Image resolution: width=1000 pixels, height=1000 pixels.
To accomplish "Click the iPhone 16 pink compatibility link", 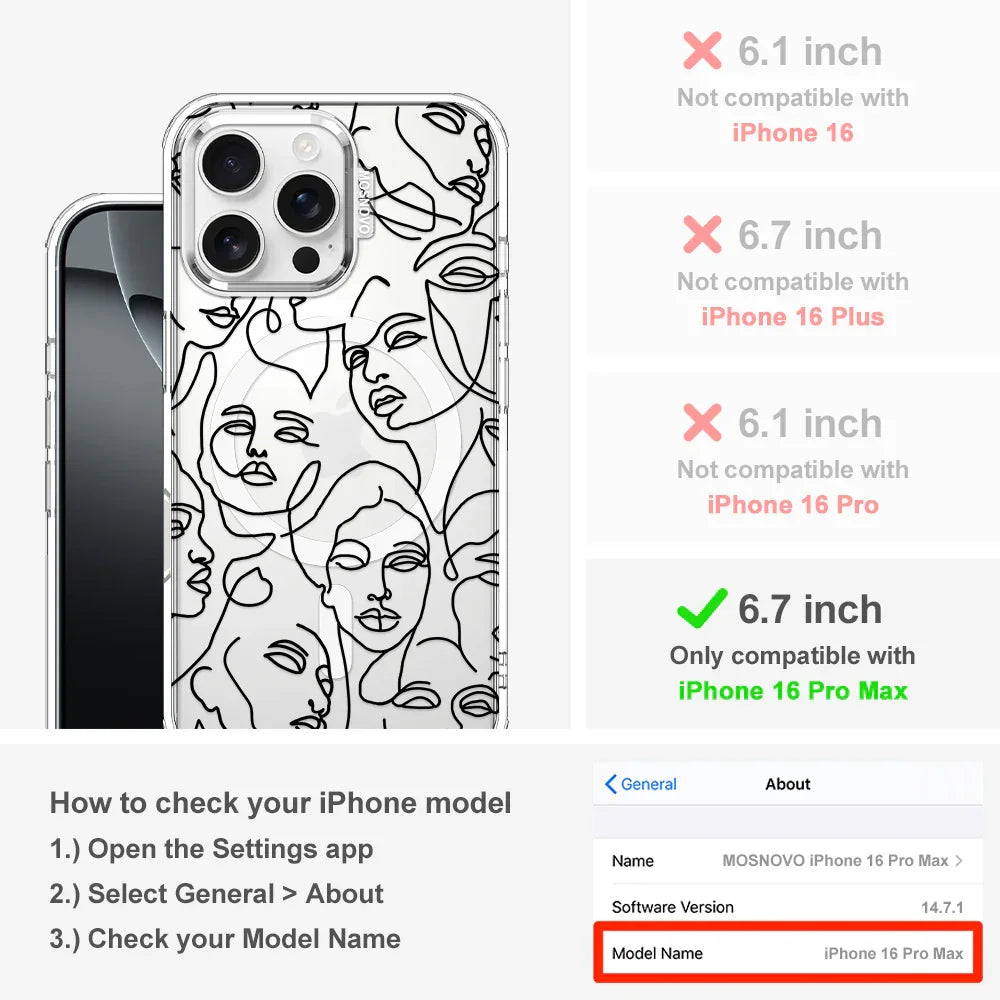I will (792, 132).
